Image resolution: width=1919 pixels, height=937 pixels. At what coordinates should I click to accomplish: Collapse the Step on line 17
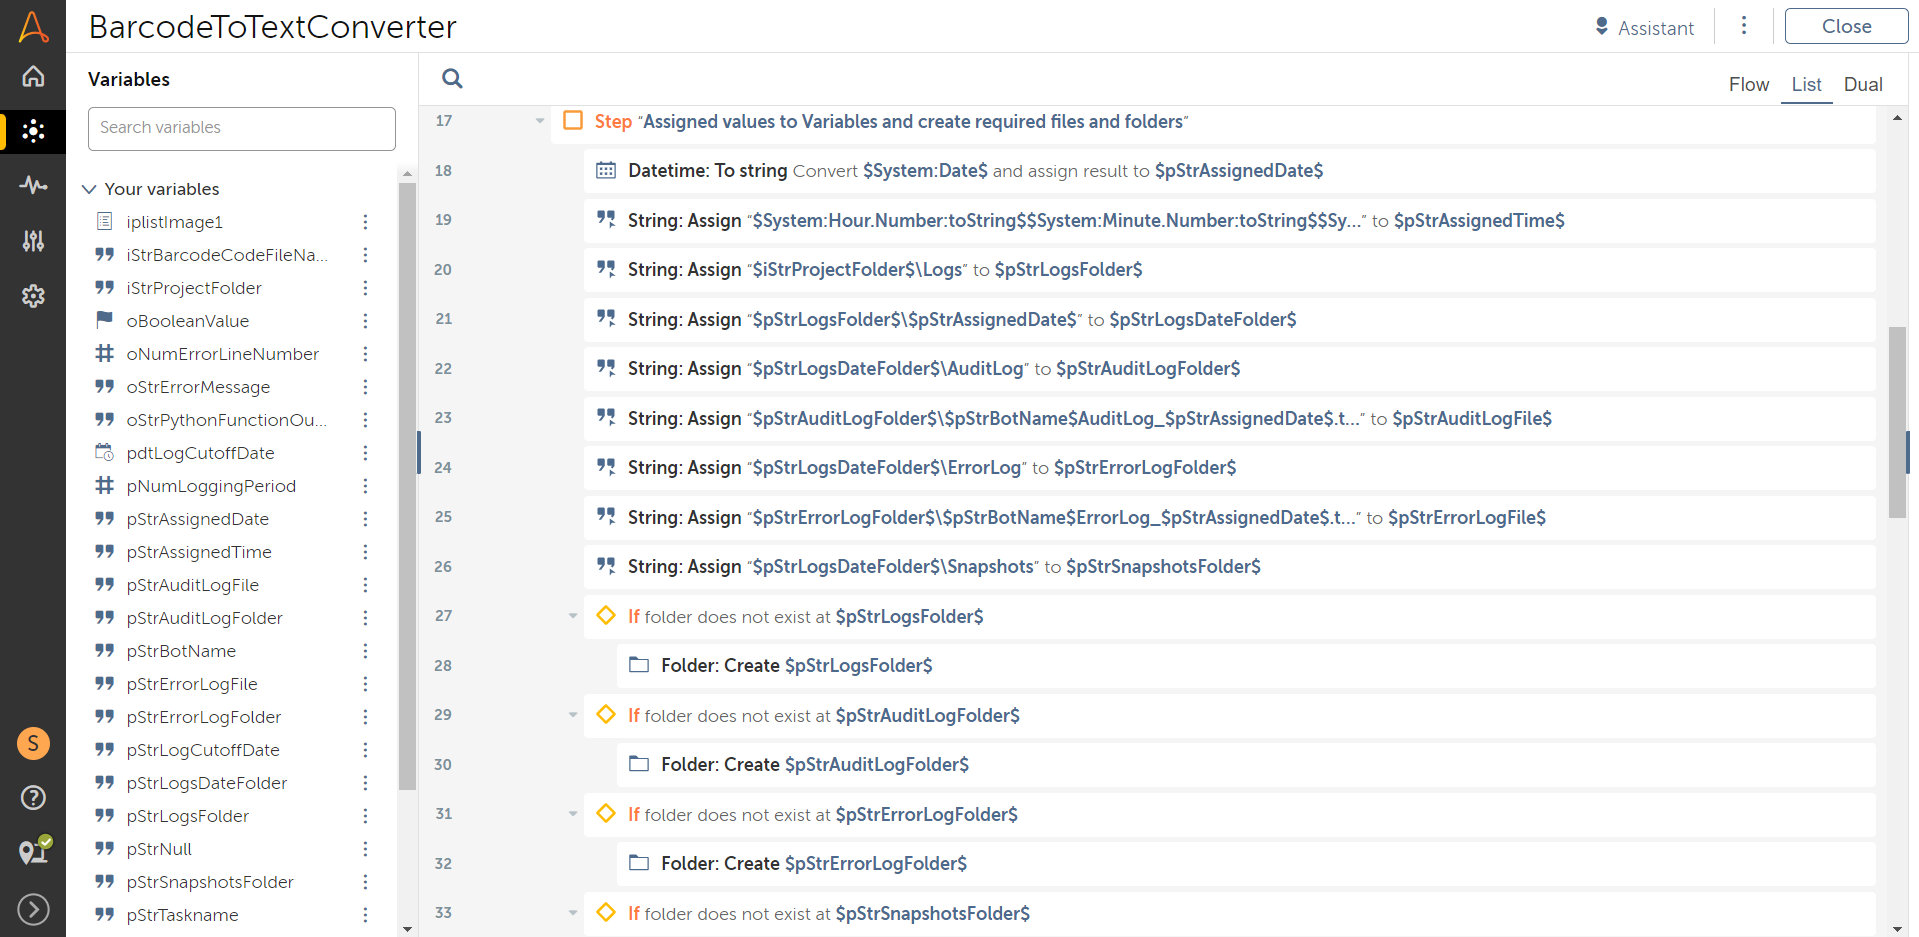click(540, 121)
